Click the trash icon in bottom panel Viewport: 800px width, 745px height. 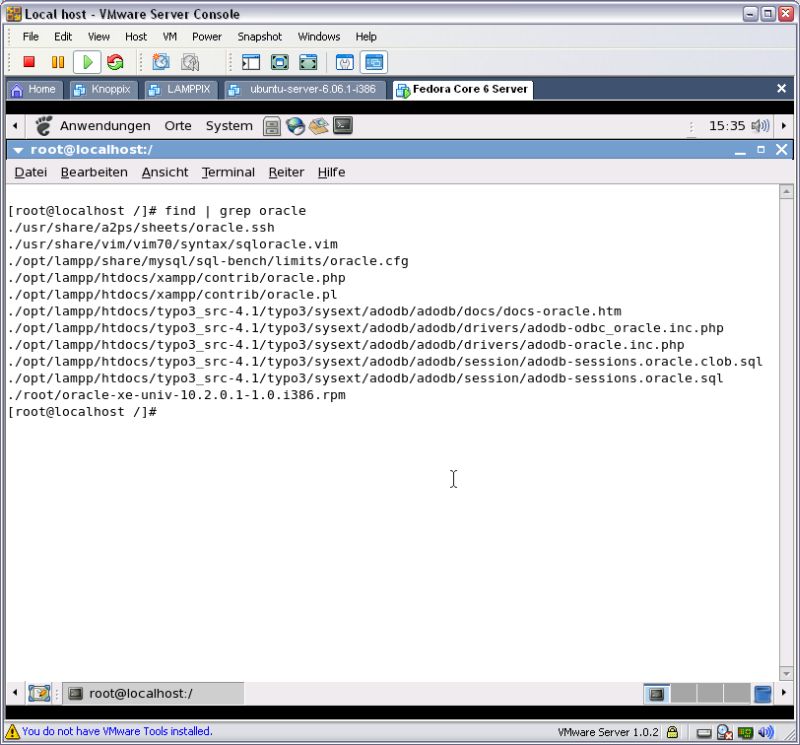763,693
